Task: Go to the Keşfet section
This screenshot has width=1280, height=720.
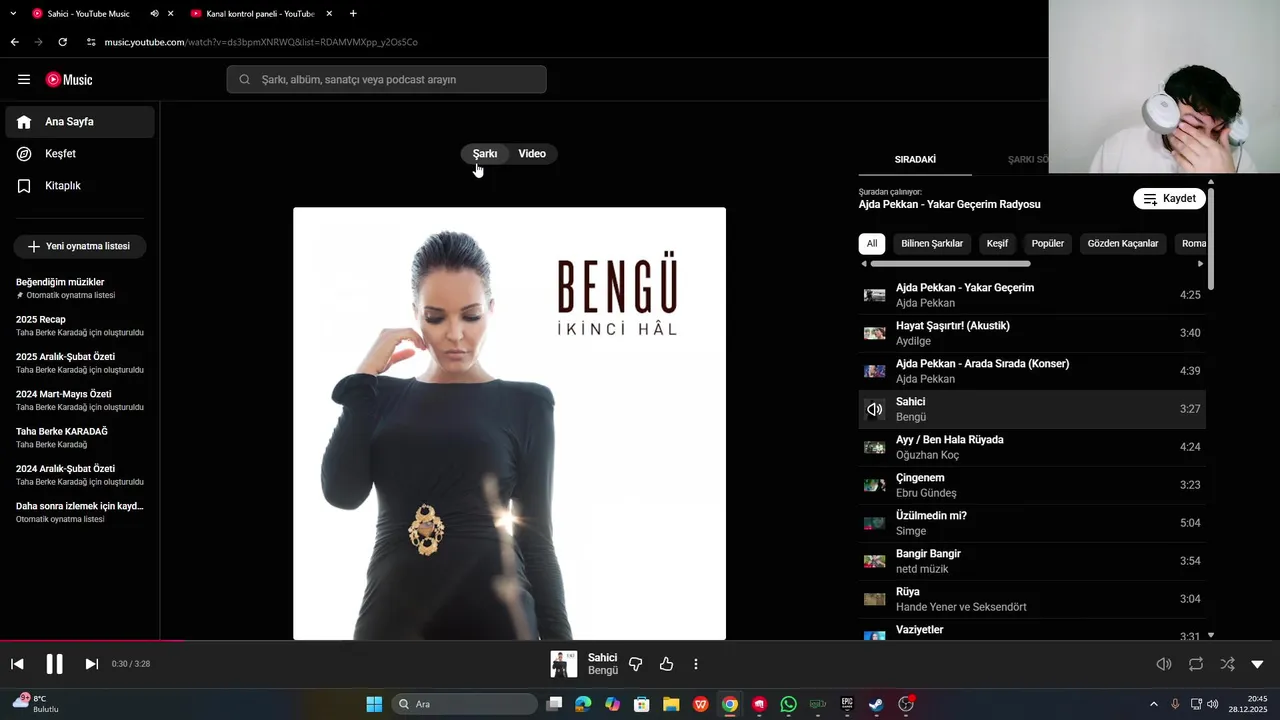Action: (x=80, y=154)
